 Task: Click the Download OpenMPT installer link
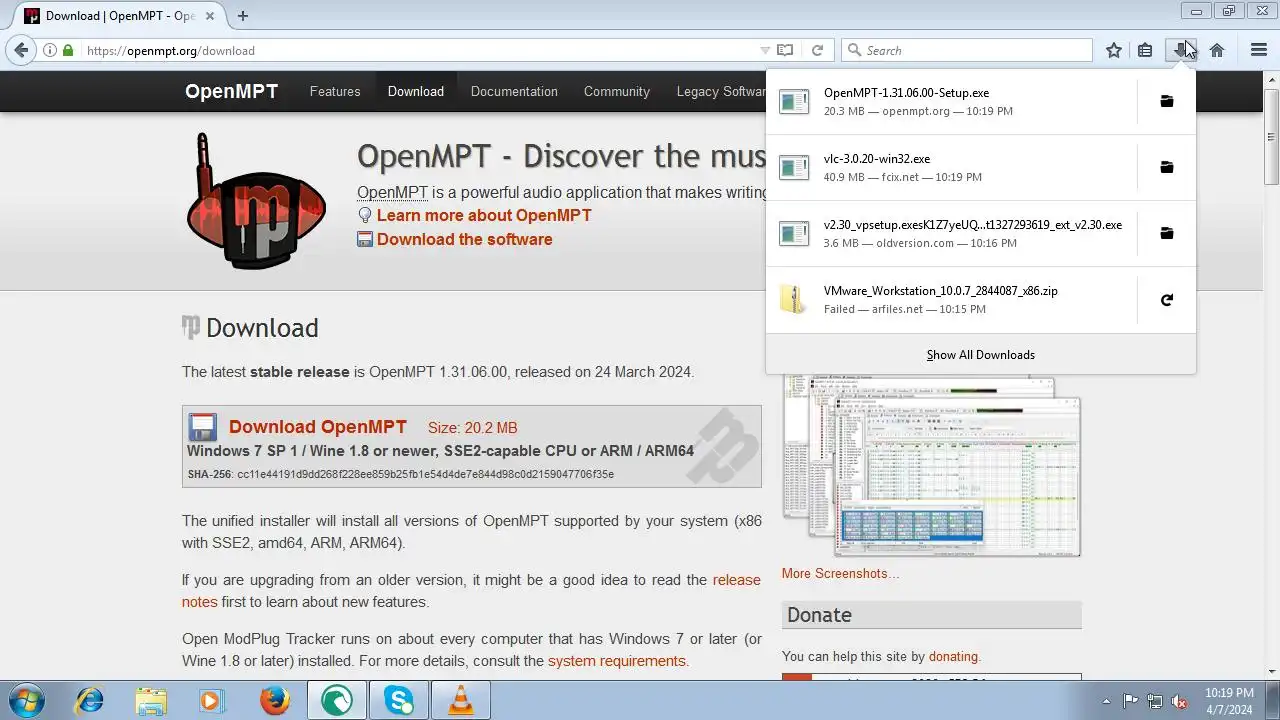318,427
